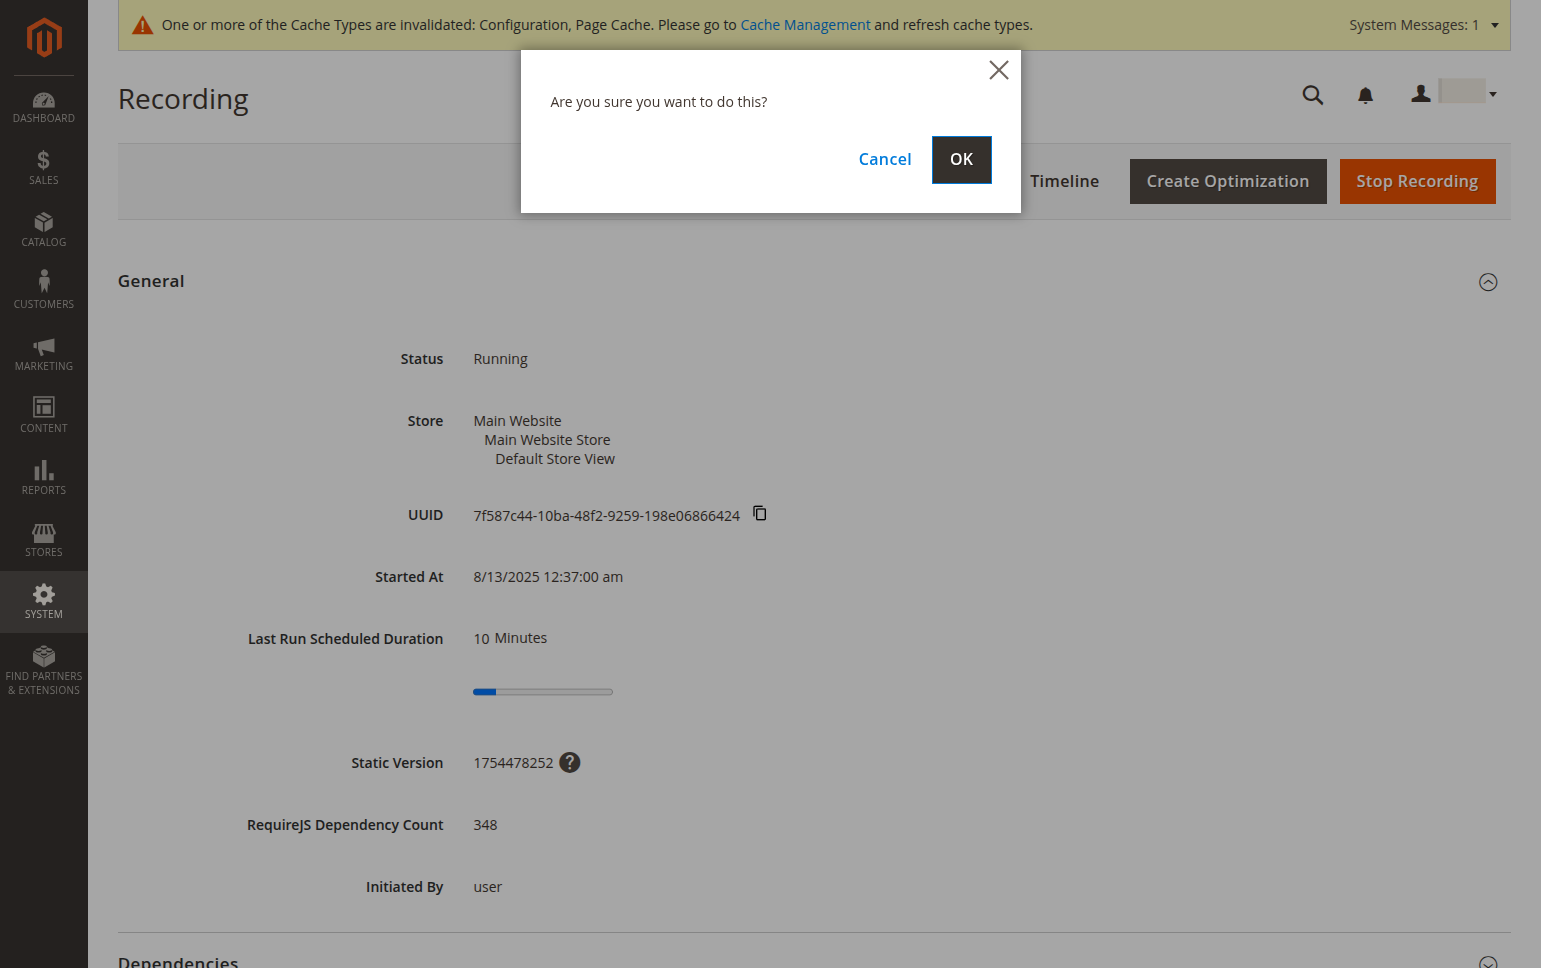The height and width of the screenshot is (968, 1541).
Task: Open the Sales sidebar menu
Action: pyautogui.click(x=44, y=168)
